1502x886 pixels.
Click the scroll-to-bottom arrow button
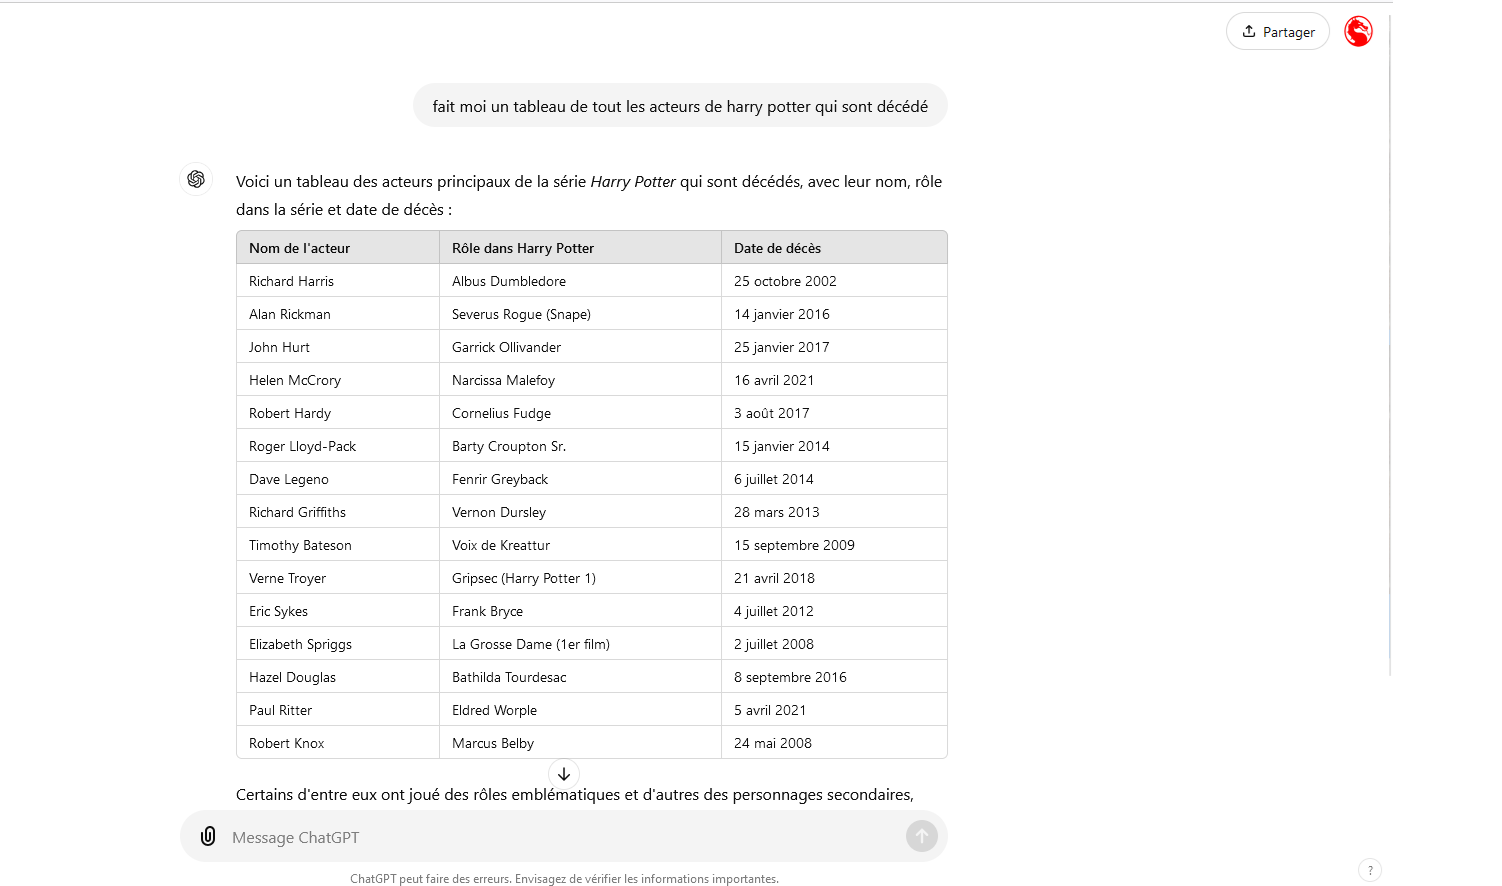click(564, 774)
